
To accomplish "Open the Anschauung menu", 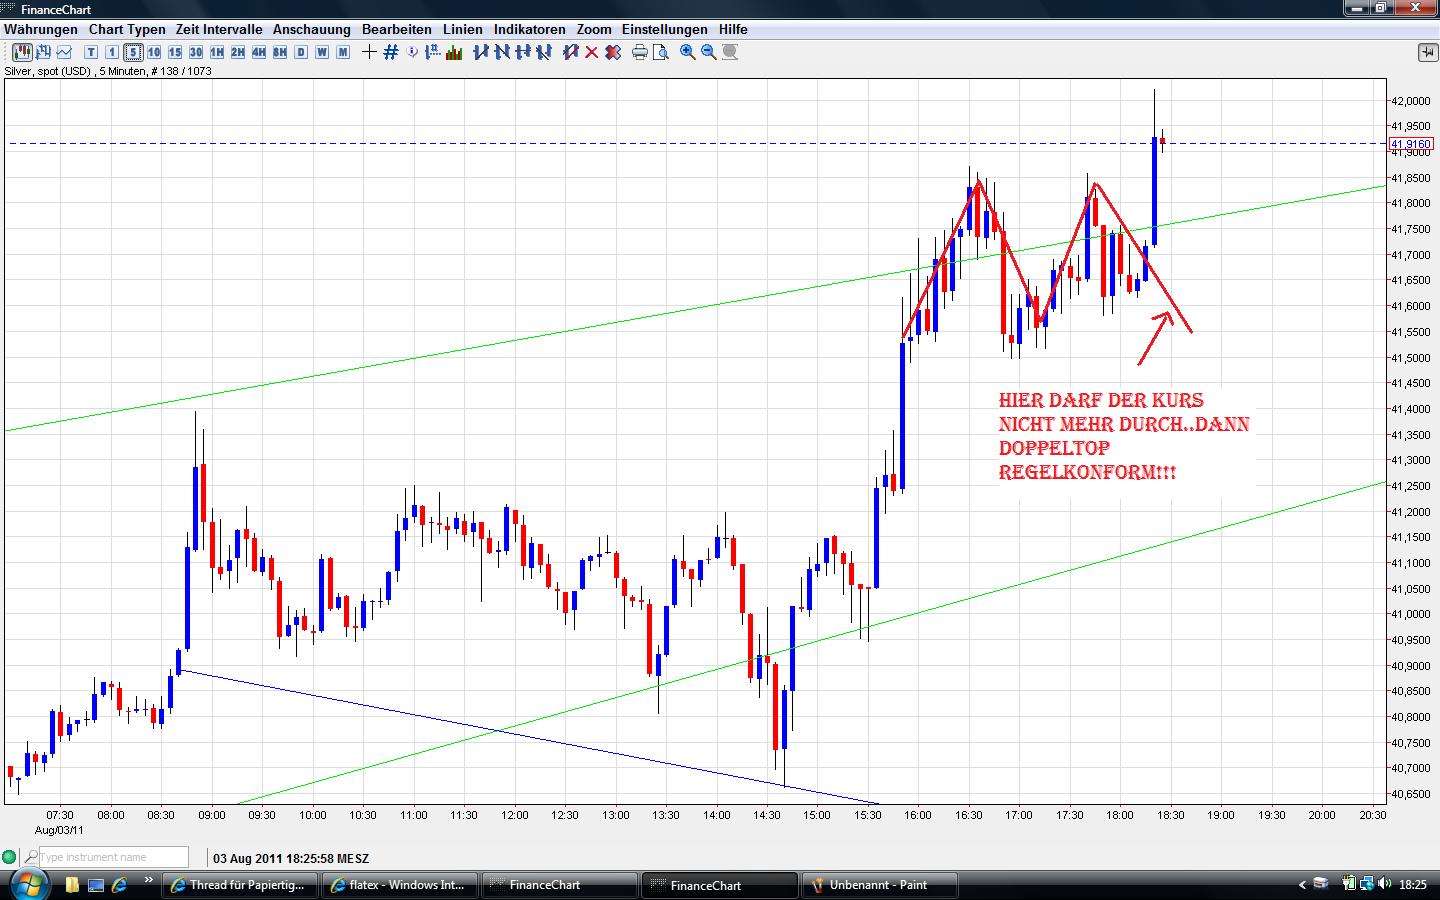I will click(x=312, y=29).
